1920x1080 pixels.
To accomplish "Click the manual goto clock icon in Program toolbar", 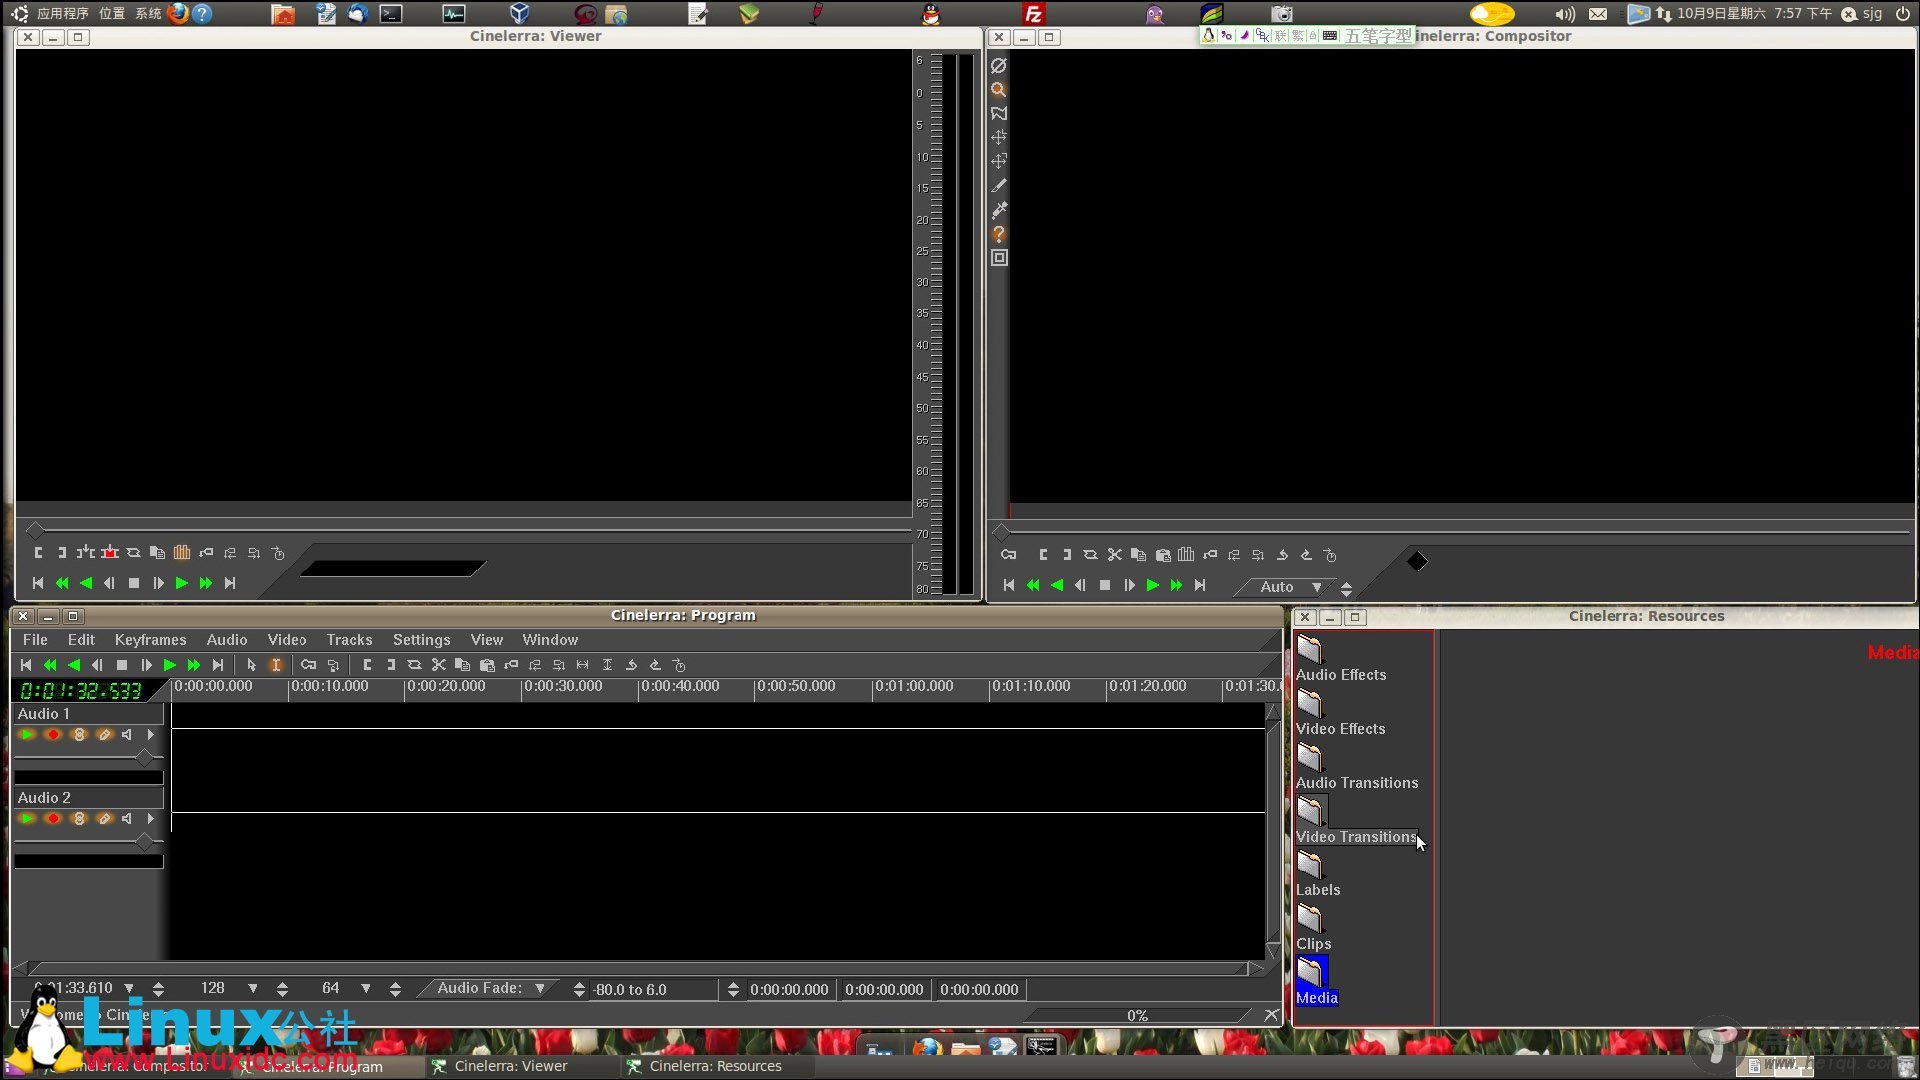I will [x=679, y=665].
